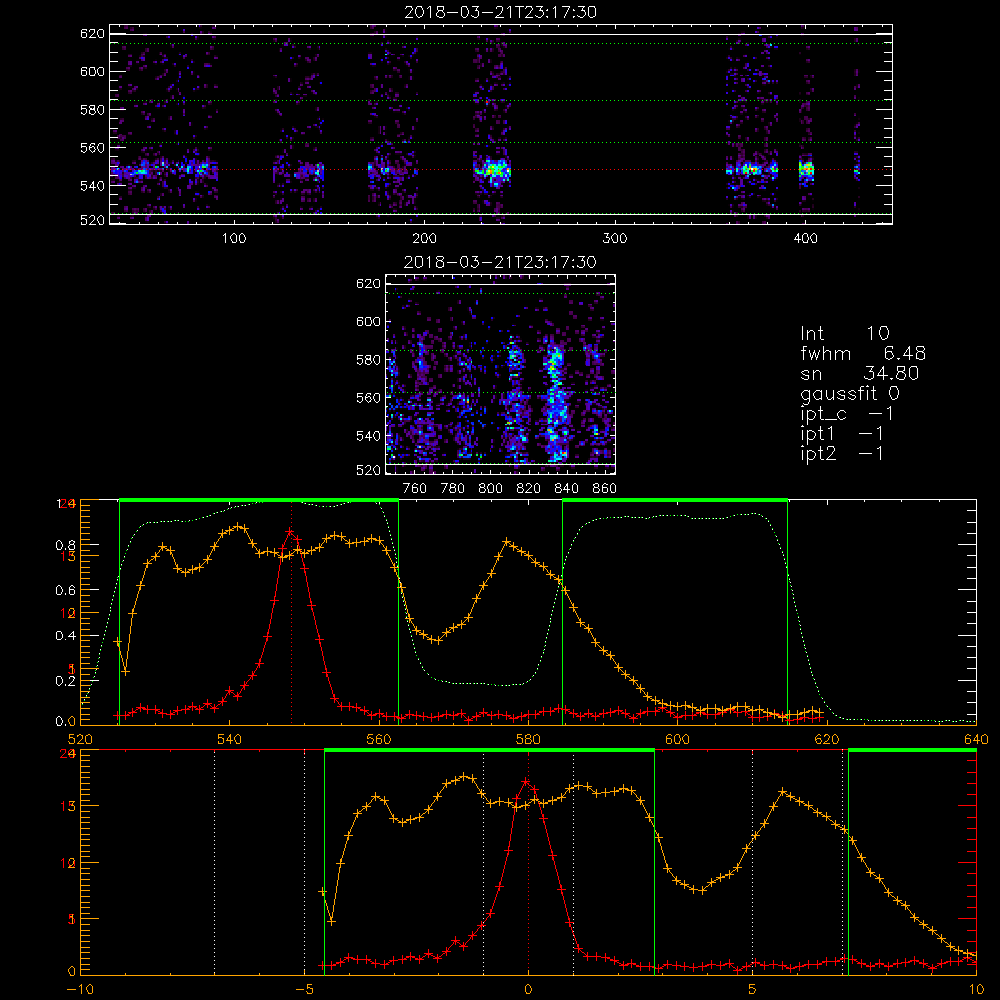Select the 'ipt_c -1' parameter line
Viewport: 1000px width, 1000px height.
point(846,414)
